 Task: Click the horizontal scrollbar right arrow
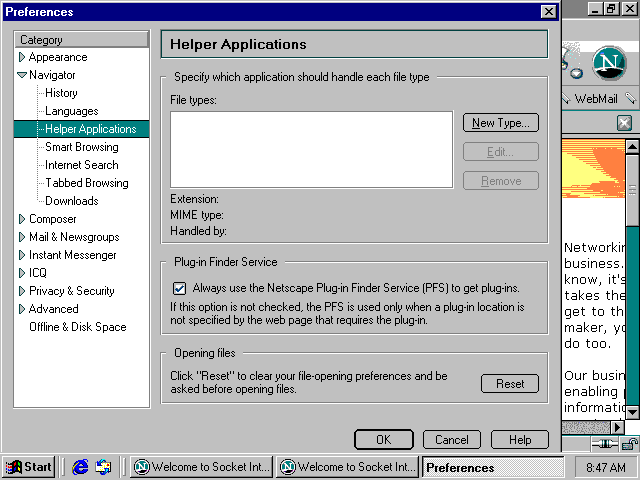618,427
